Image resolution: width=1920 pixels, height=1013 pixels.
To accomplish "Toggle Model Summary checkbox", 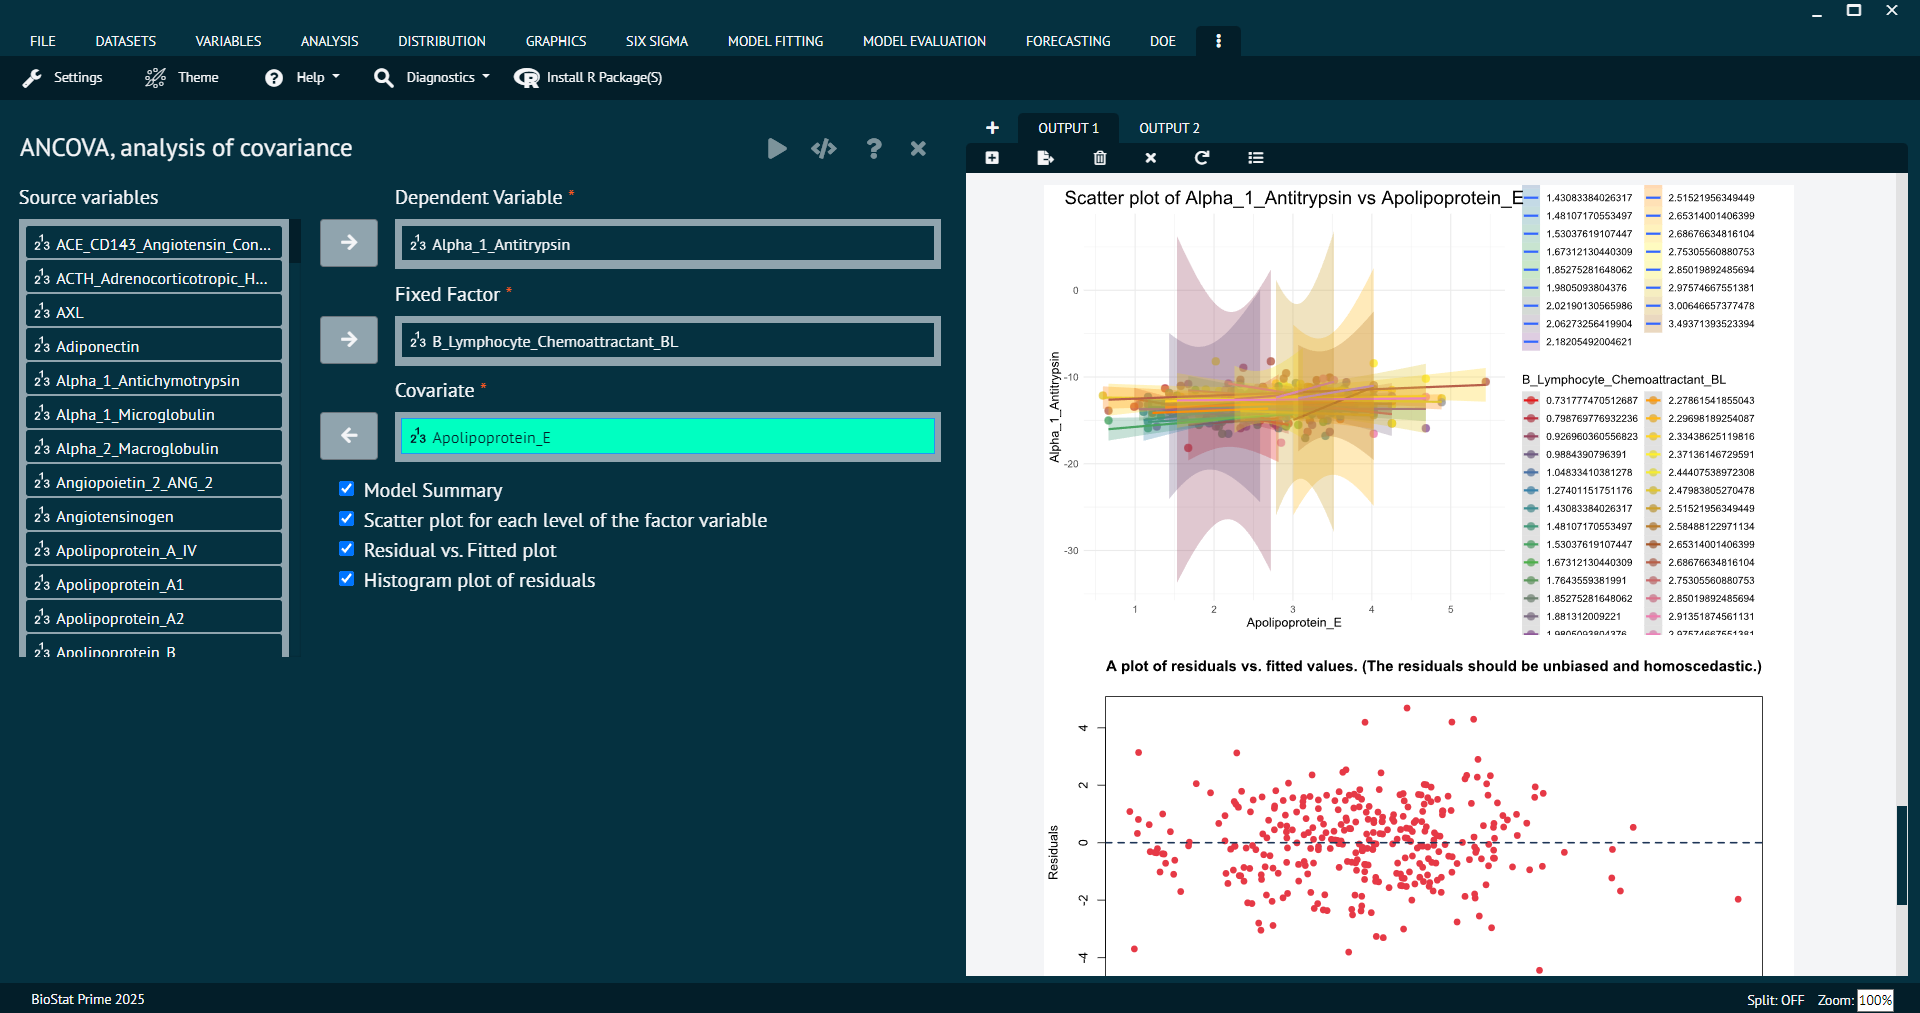I will (x=346, y=489).
